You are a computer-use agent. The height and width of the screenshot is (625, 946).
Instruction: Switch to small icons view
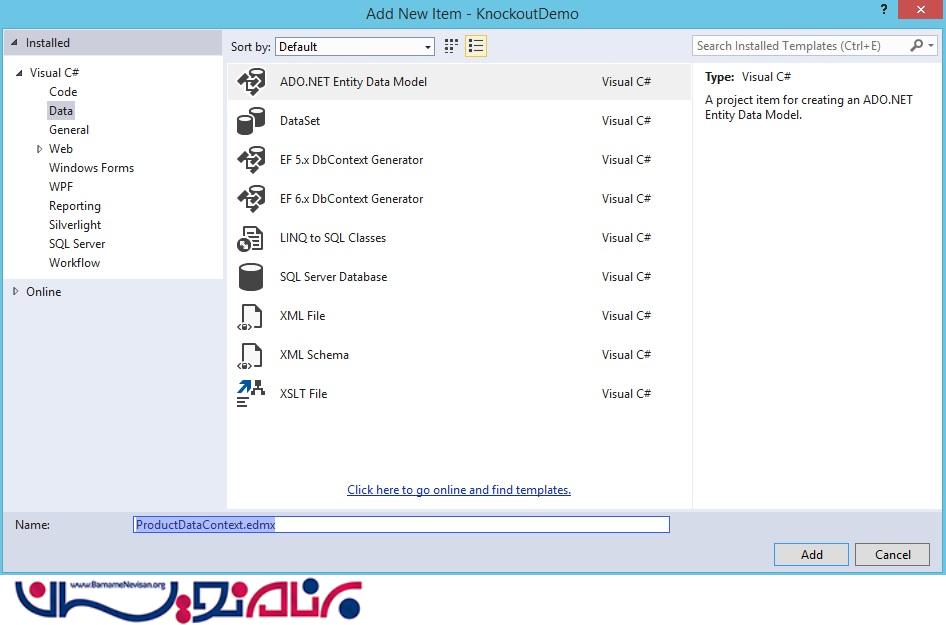(452, 46)
